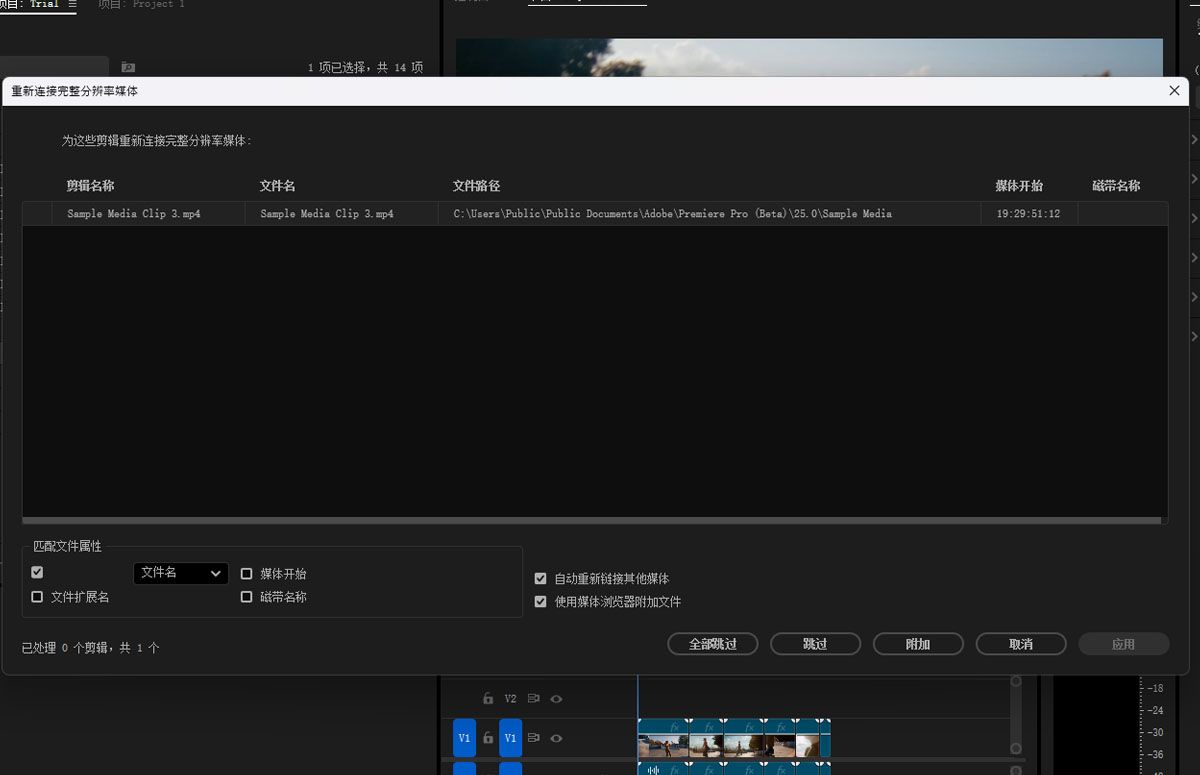Open the 文件名 match property dropdown
The height and width of the screenshot is (775, 1200).
[x=181, y=573]
